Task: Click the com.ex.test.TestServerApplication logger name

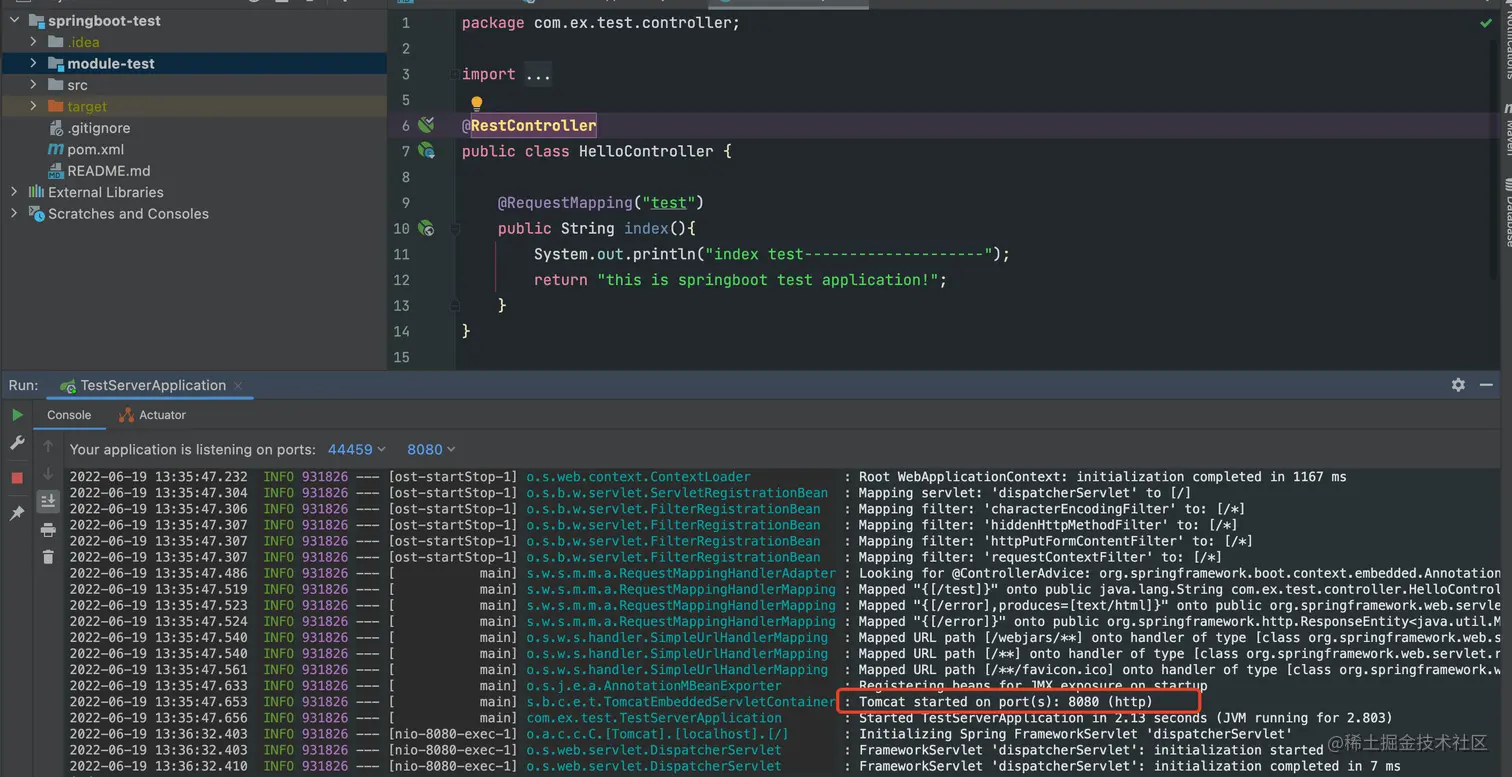Action: 654,718
